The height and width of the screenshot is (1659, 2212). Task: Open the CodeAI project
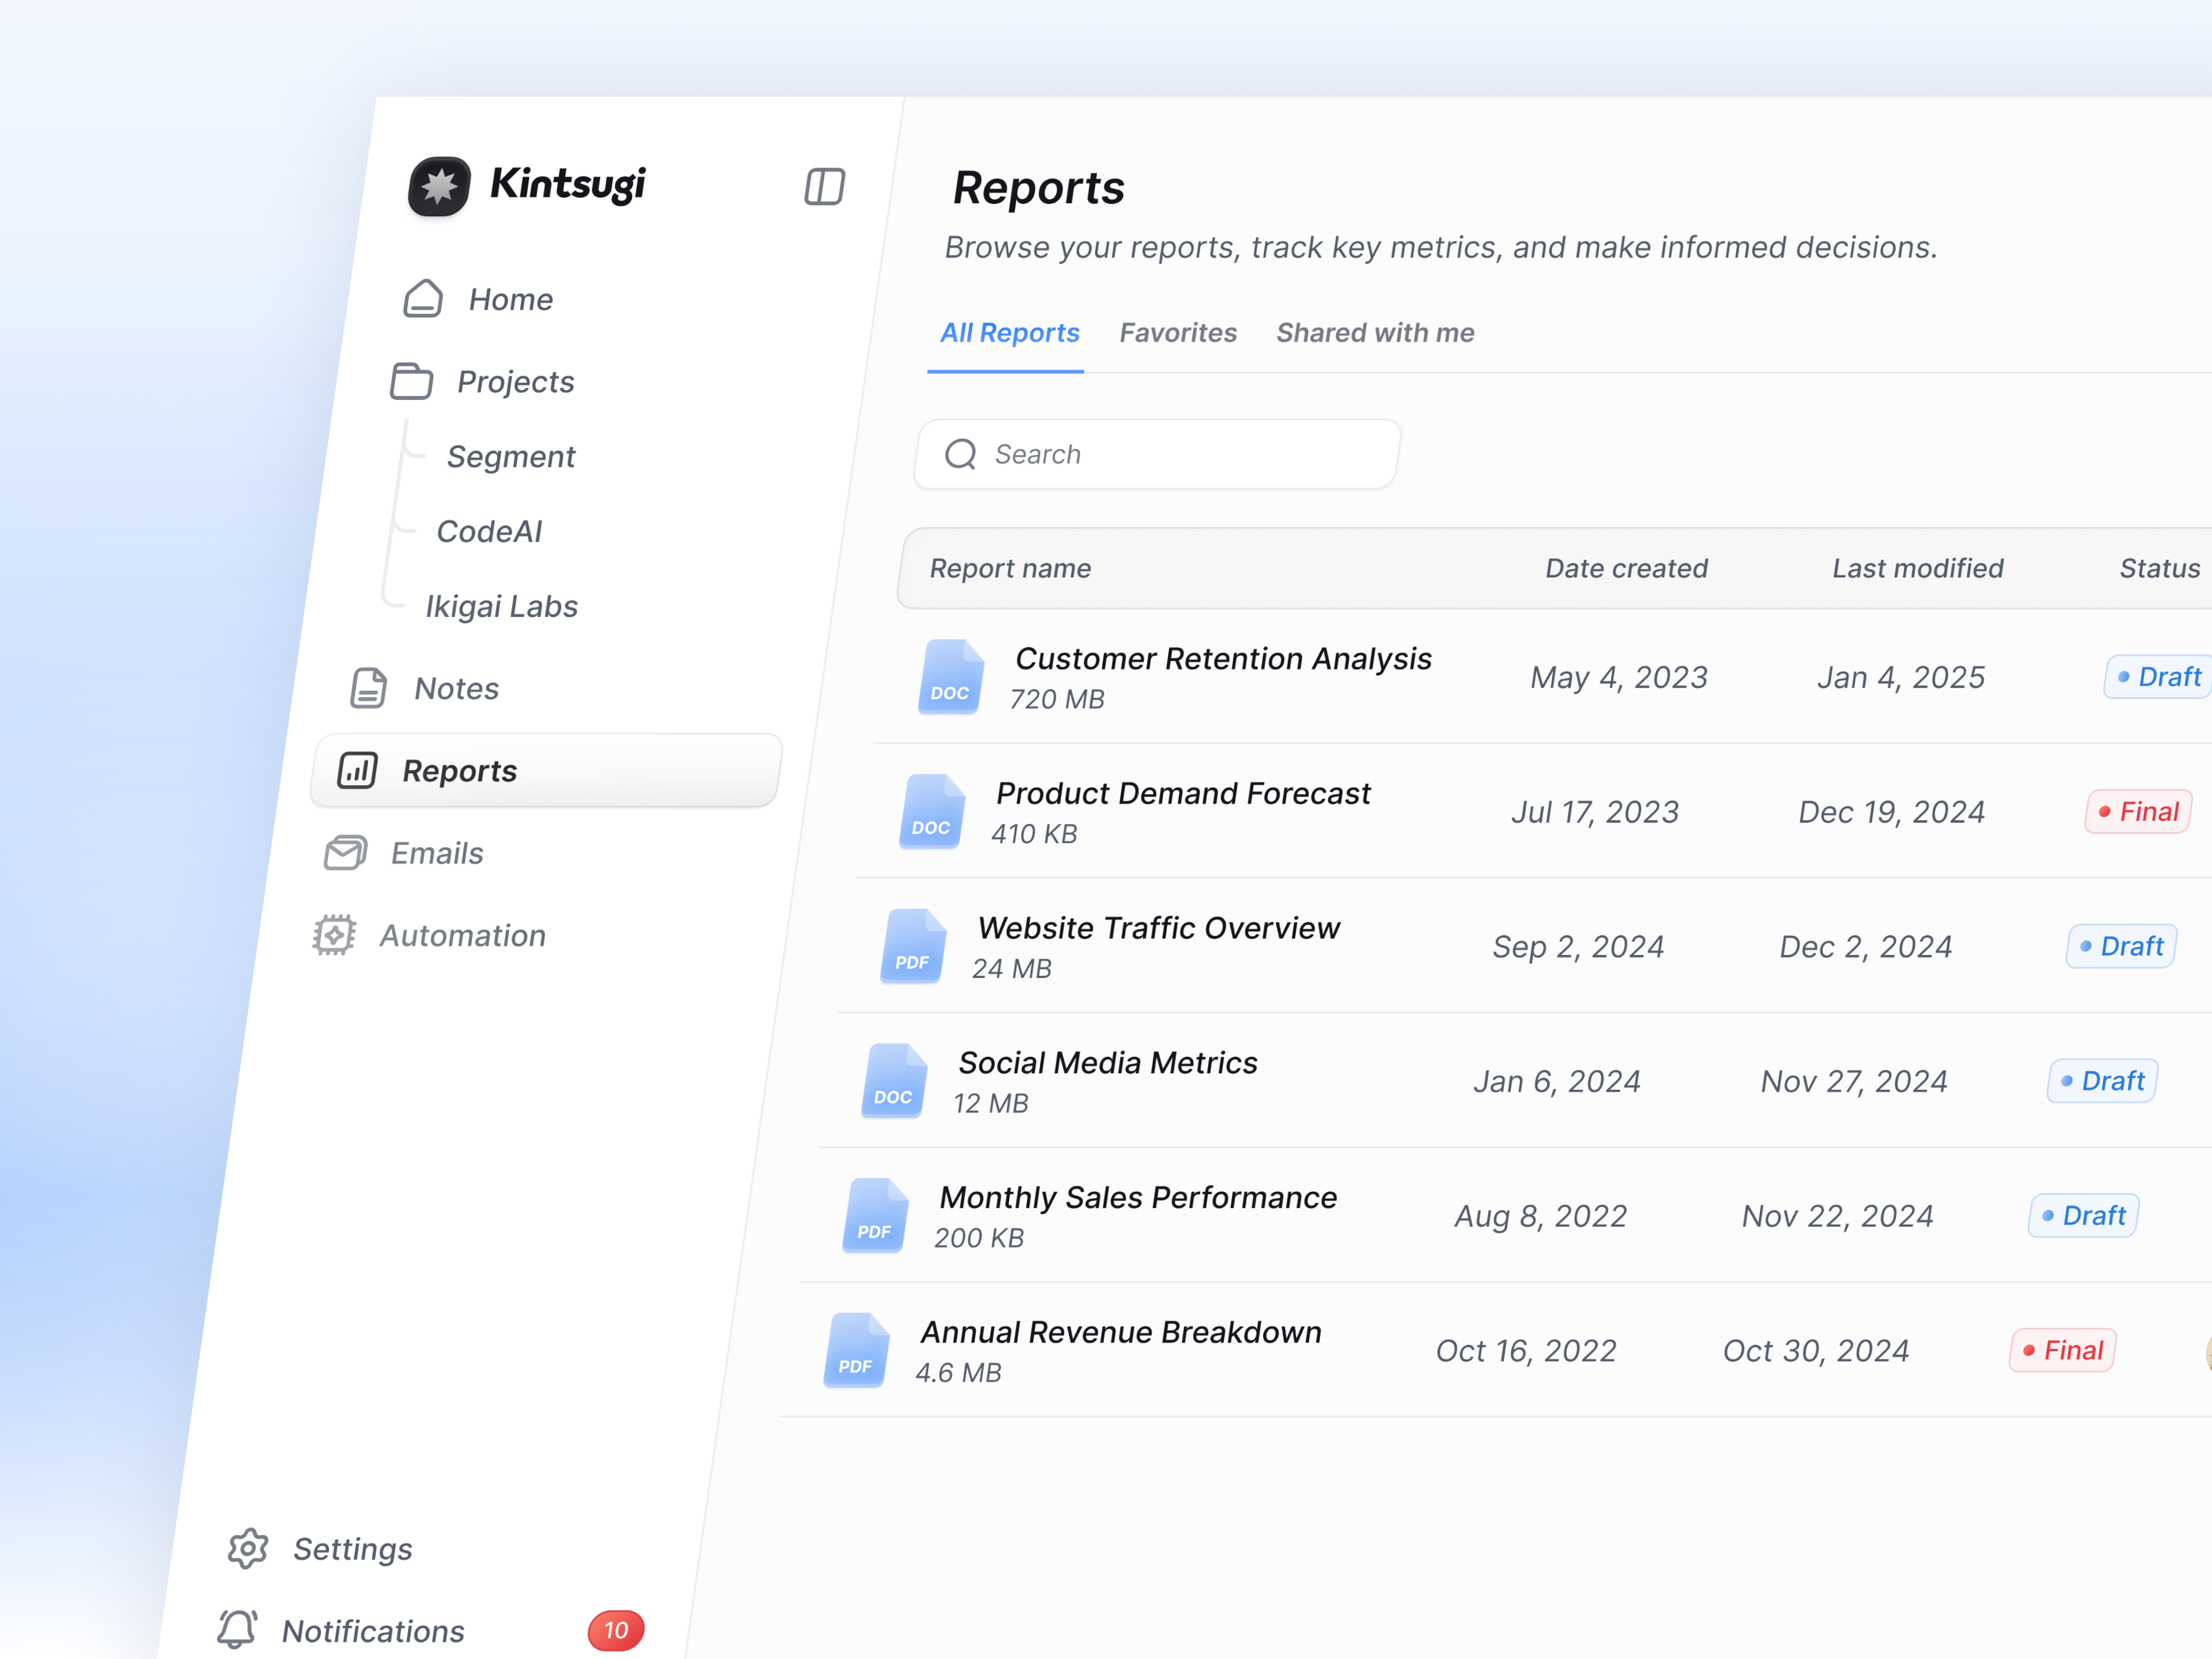click(x=490, y=531)
